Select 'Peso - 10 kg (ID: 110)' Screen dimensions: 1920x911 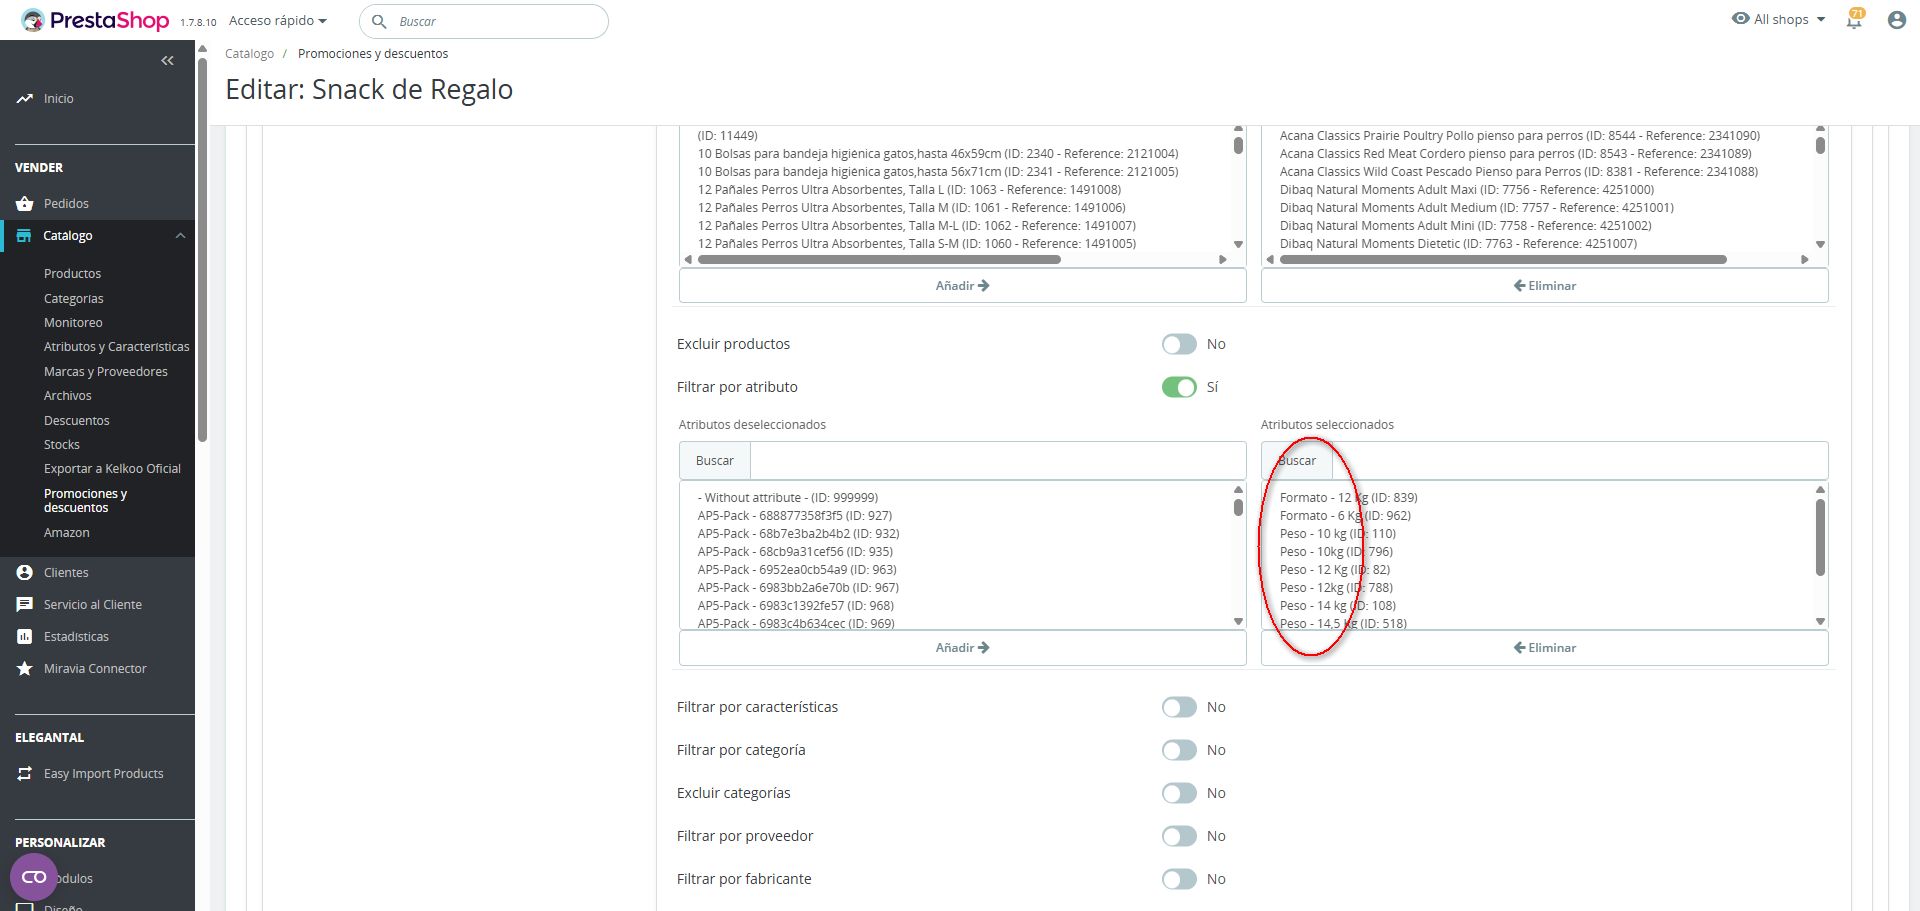coord(1337,534)
